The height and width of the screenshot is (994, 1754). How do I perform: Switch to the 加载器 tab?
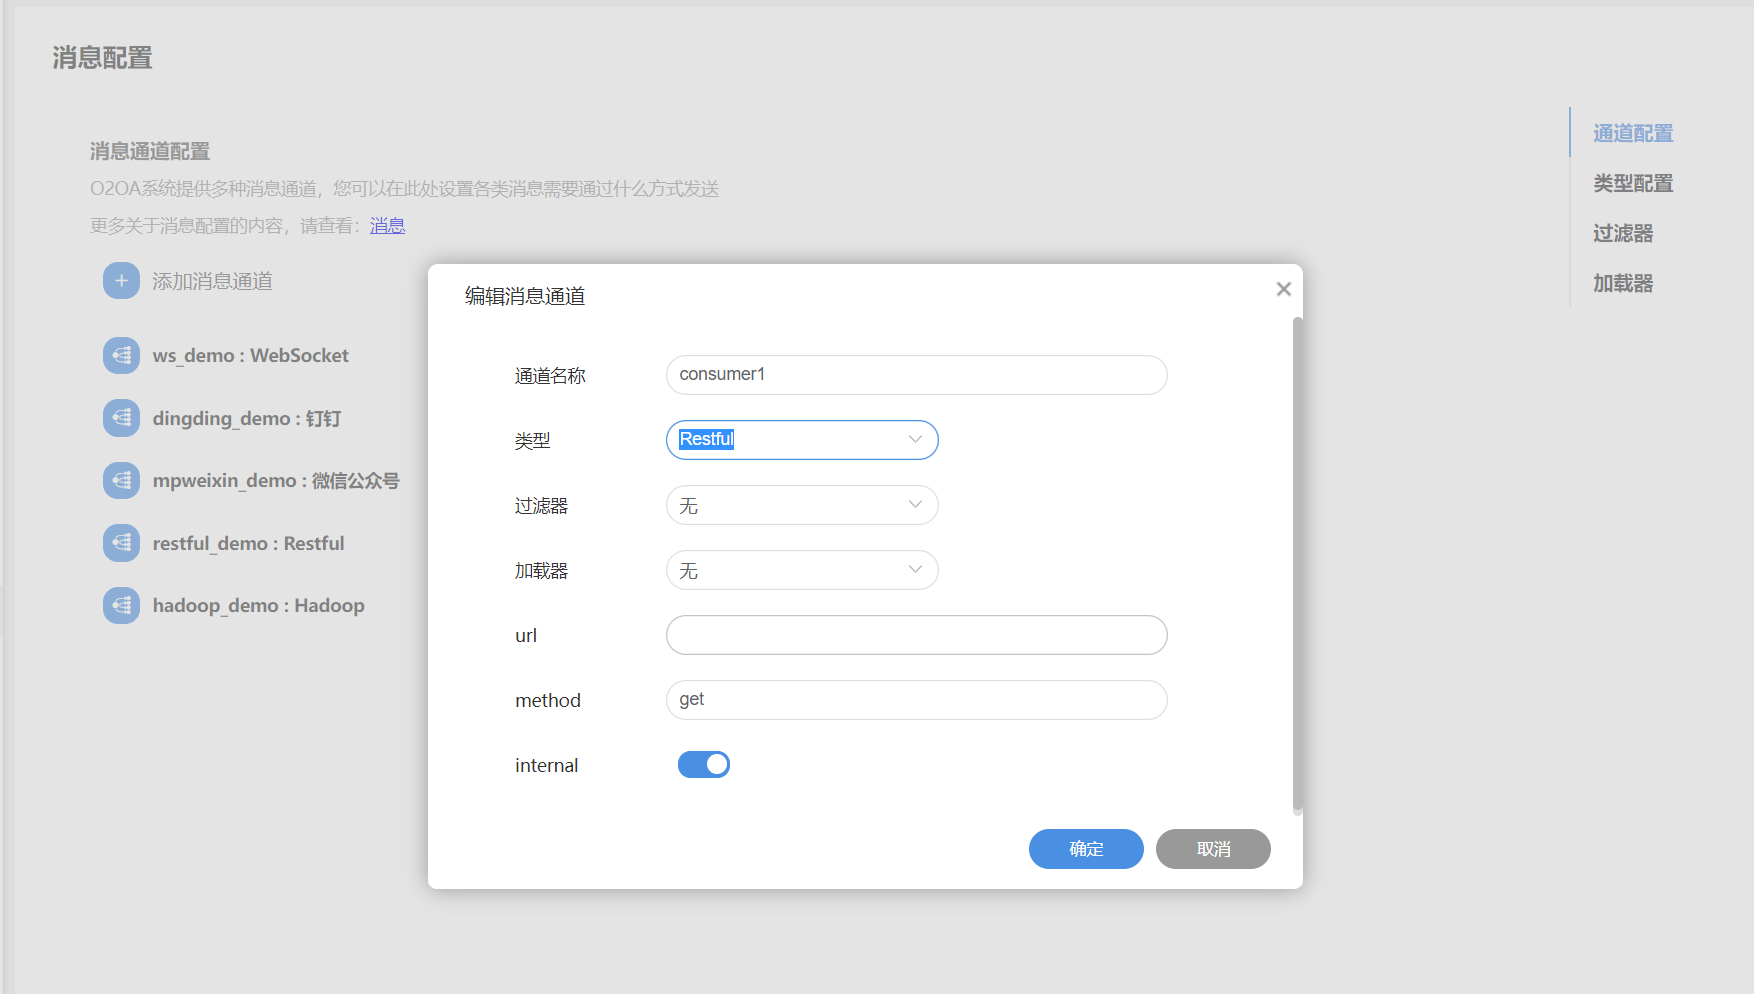click(x=1623, y=283)
